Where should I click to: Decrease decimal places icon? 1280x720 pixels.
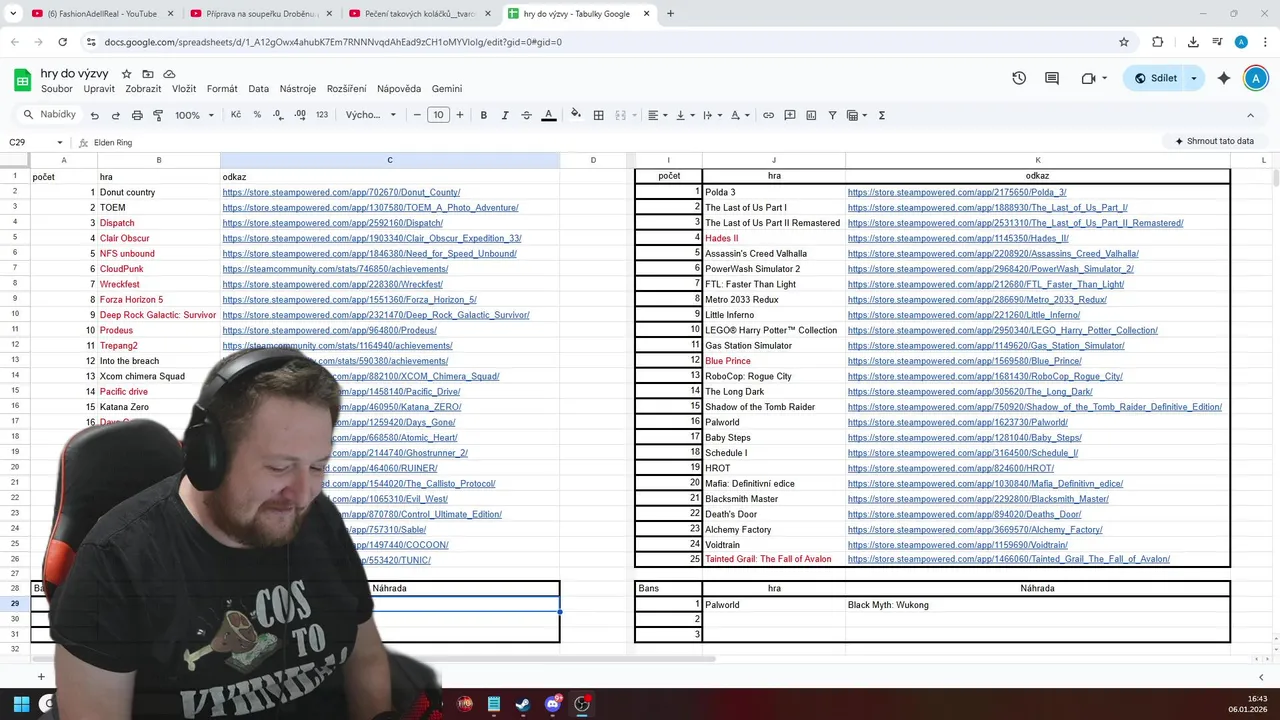tap(278, 115)
